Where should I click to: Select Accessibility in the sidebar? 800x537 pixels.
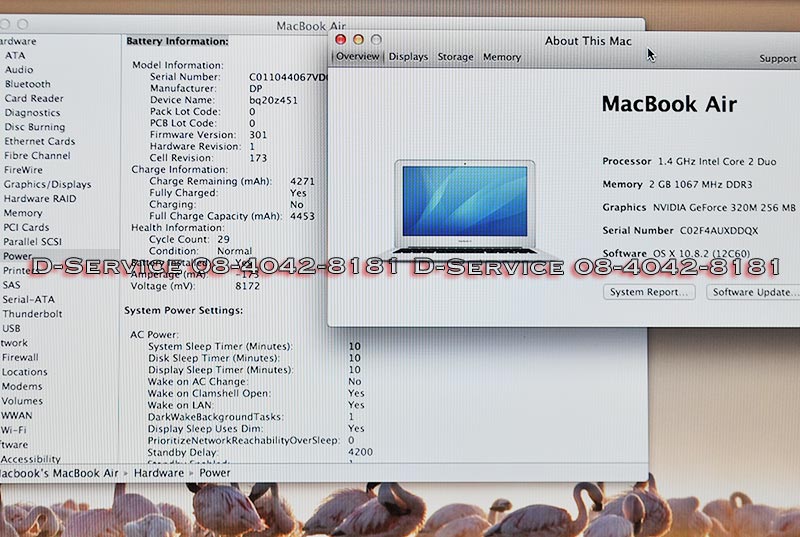pyautogui.click(x=31, y=458)
